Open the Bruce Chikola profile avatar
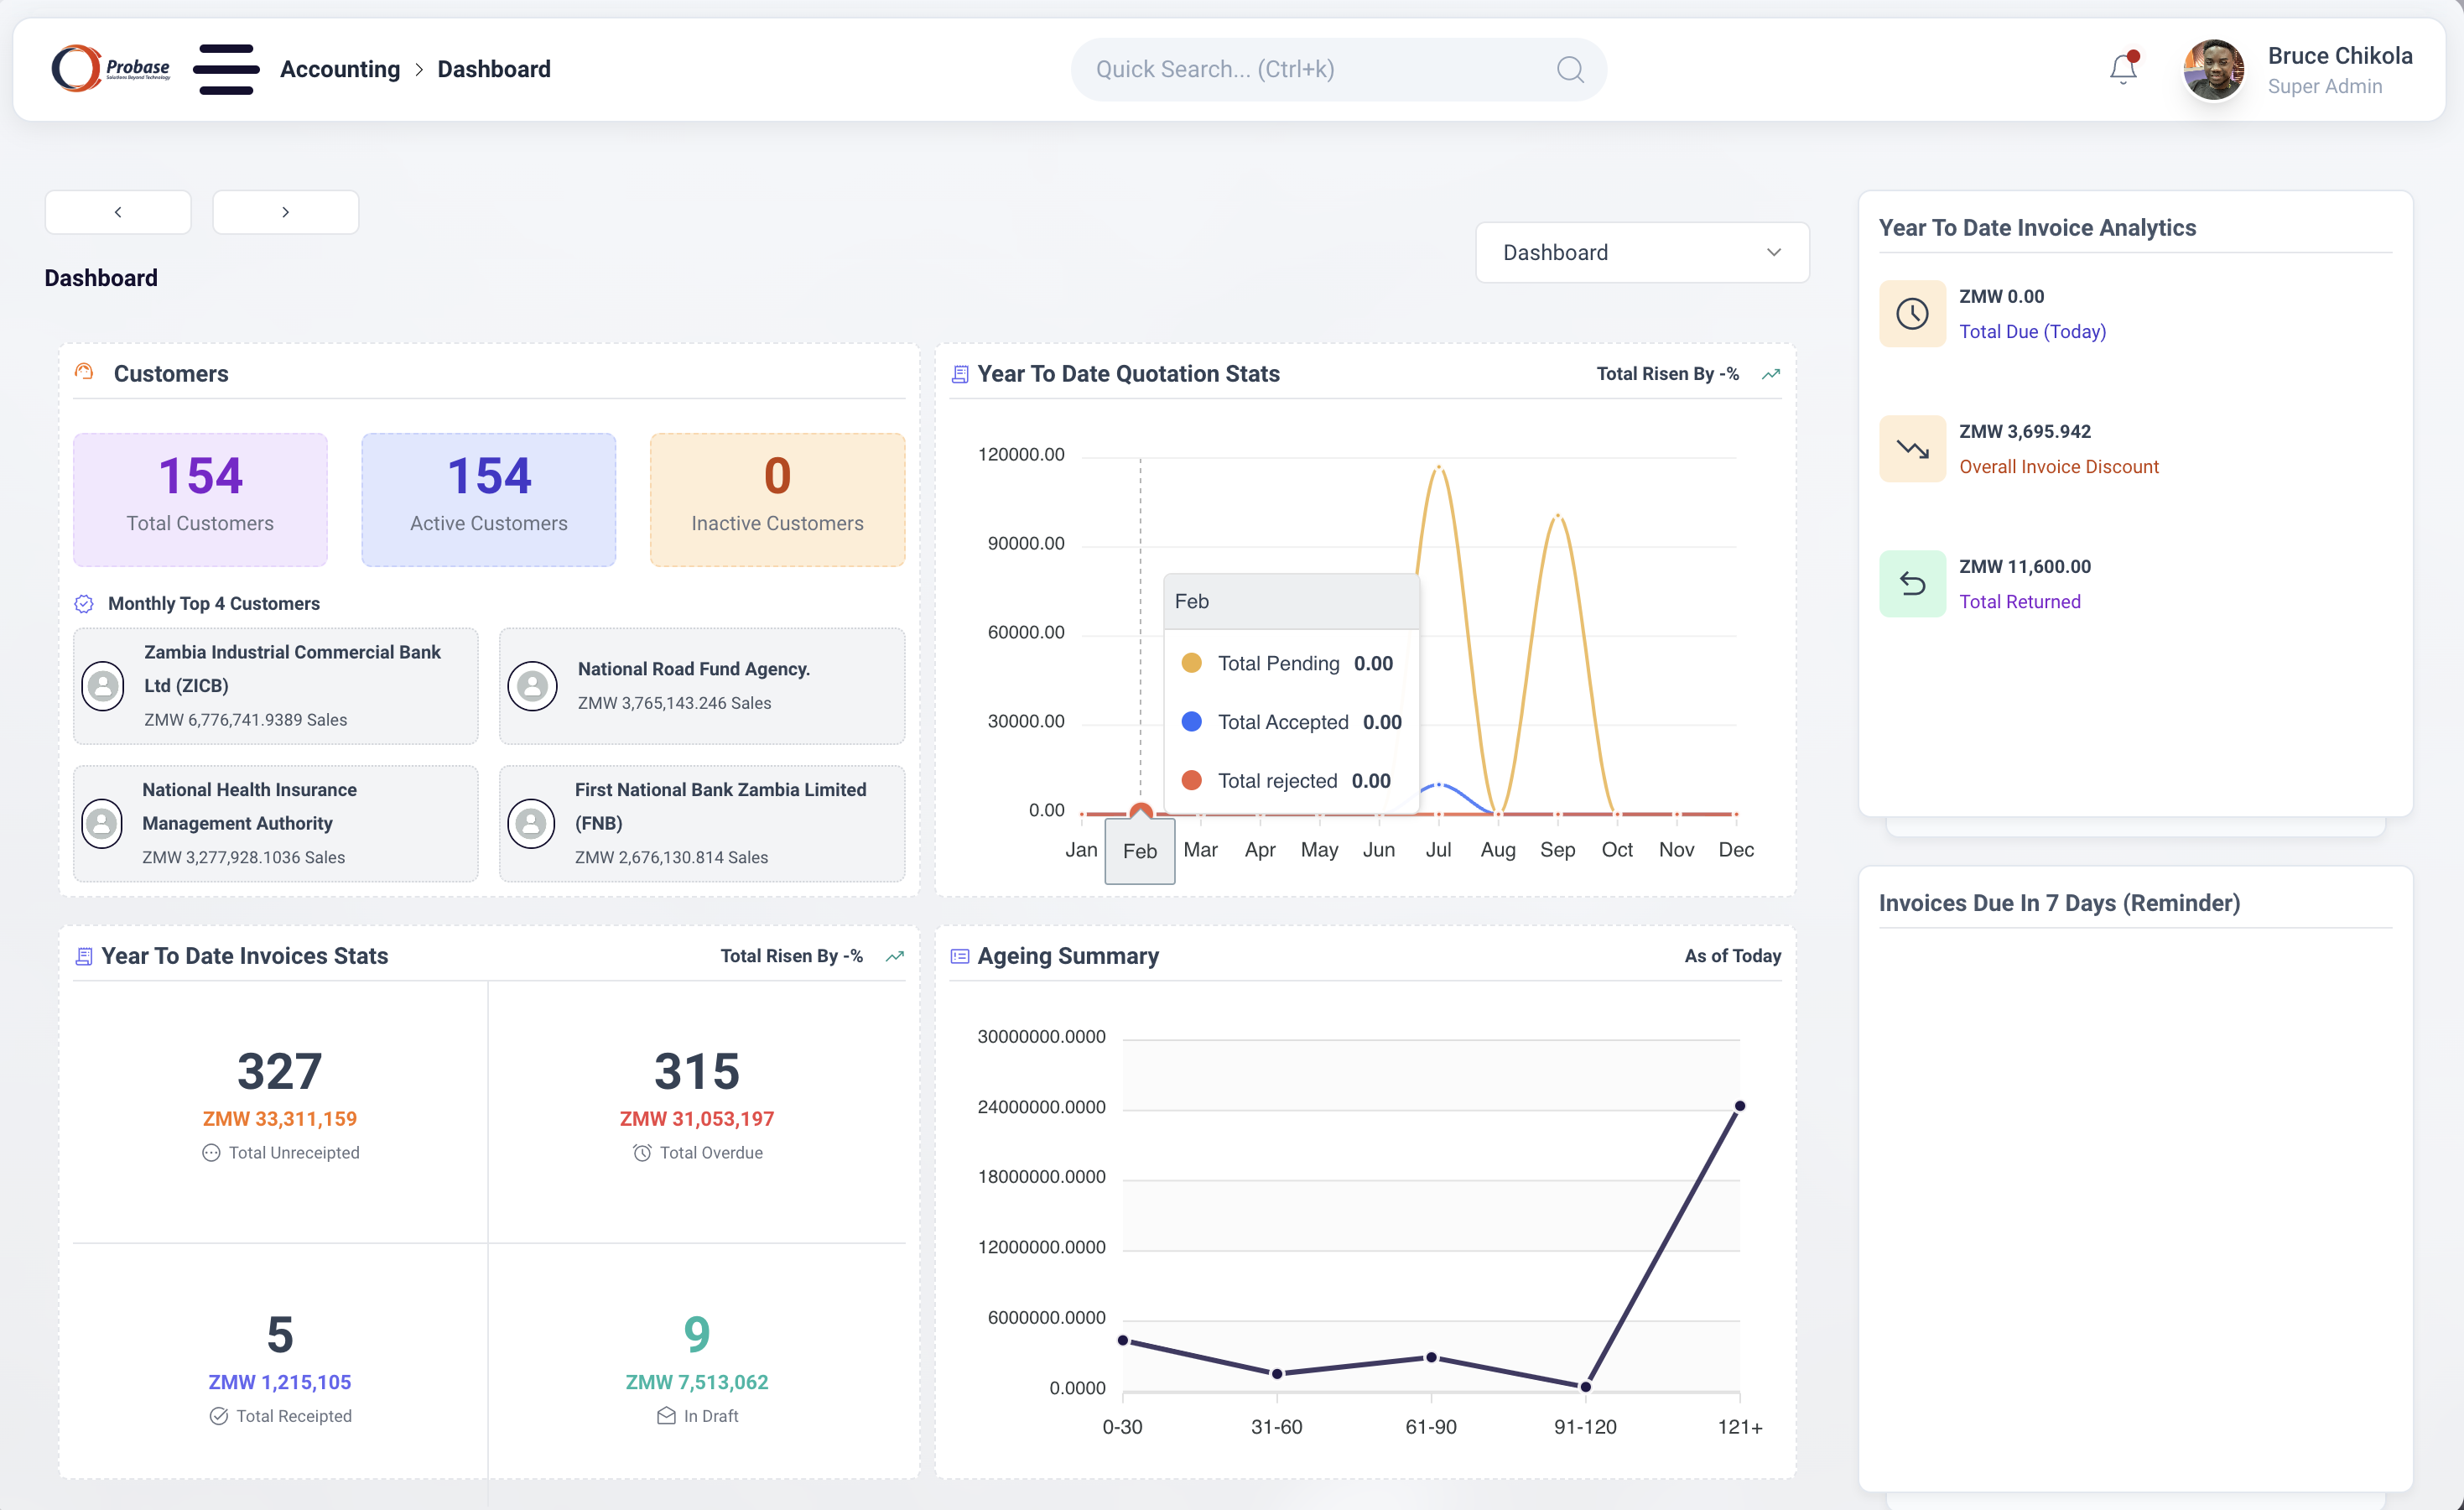 pos(2213,69)
